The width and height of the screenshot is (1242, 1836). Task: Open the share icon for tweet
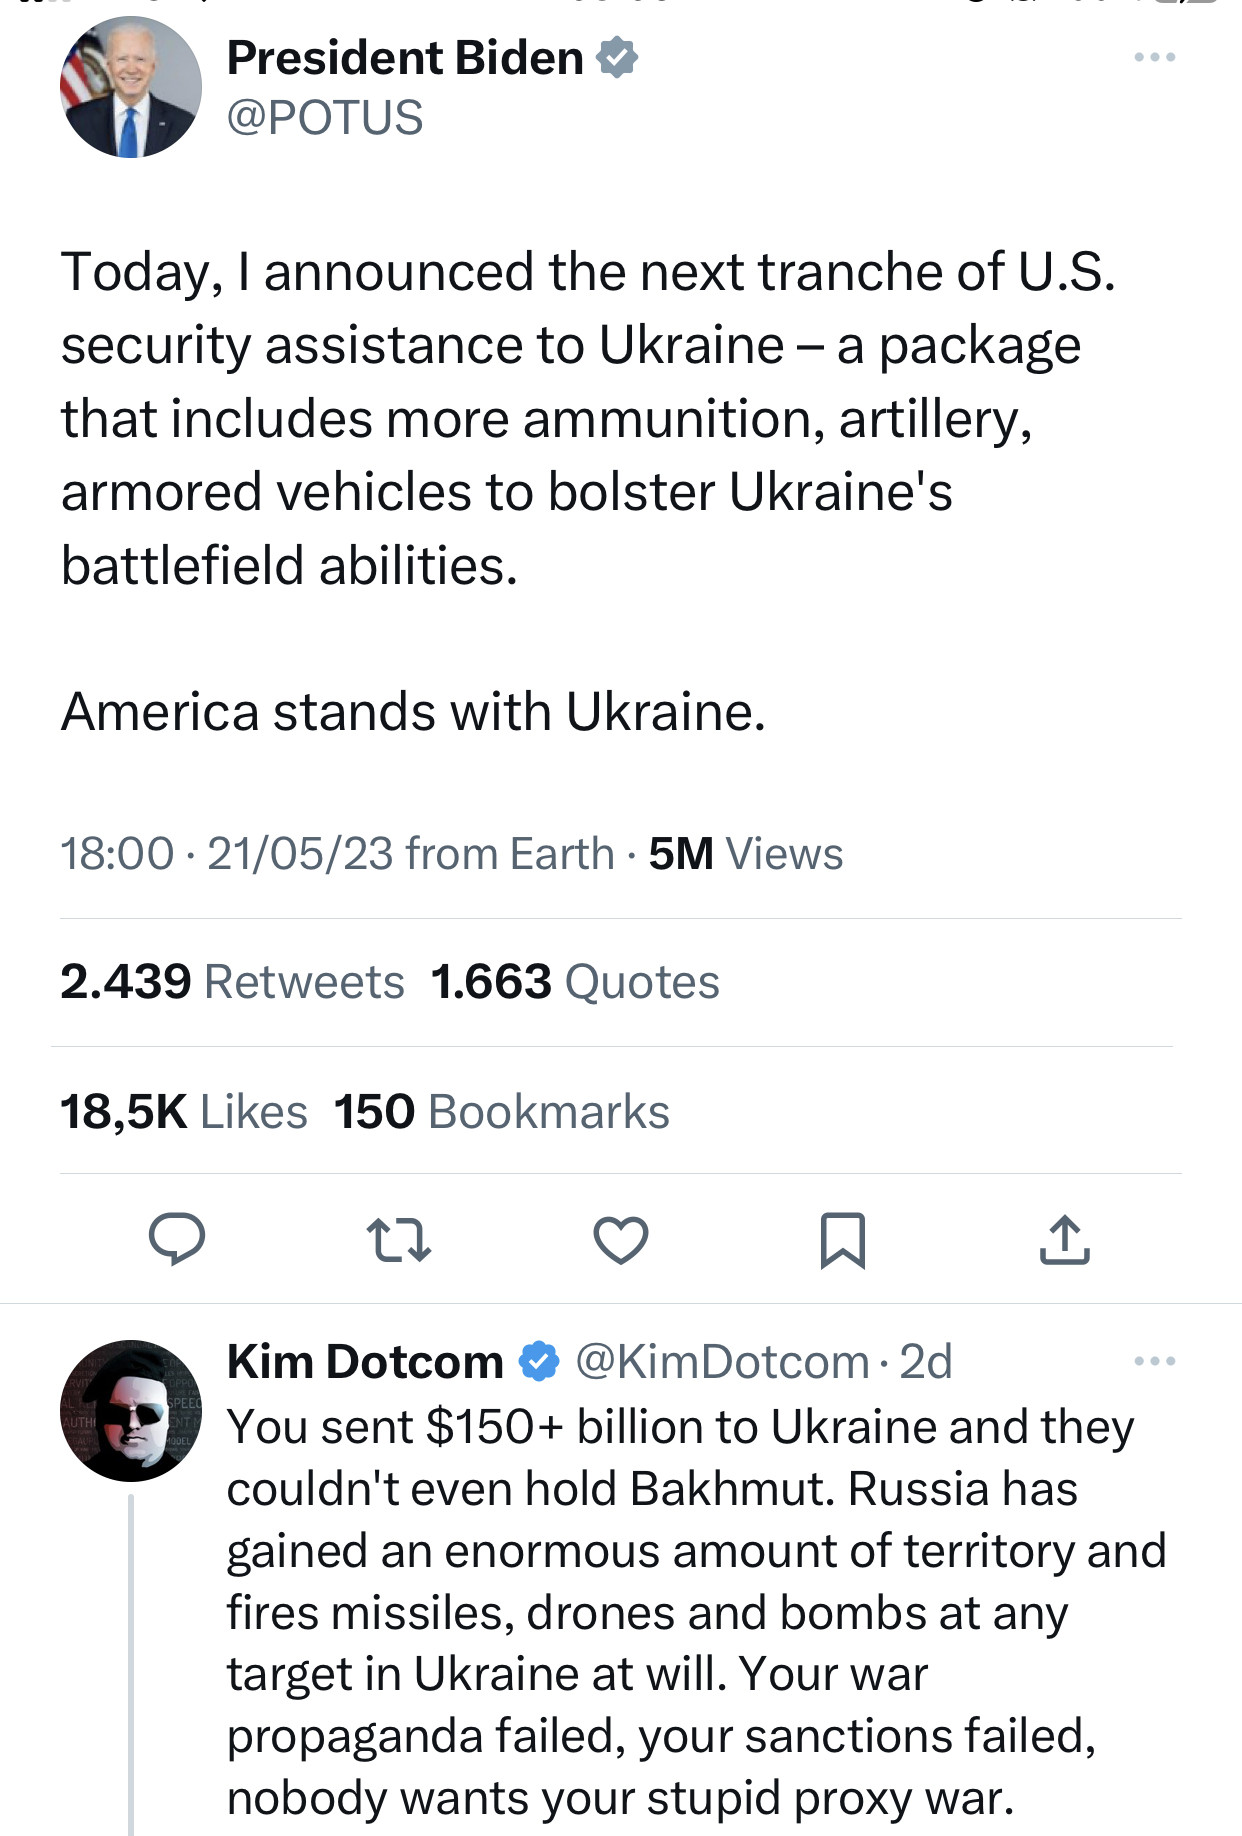(x=1064, y=1240)
